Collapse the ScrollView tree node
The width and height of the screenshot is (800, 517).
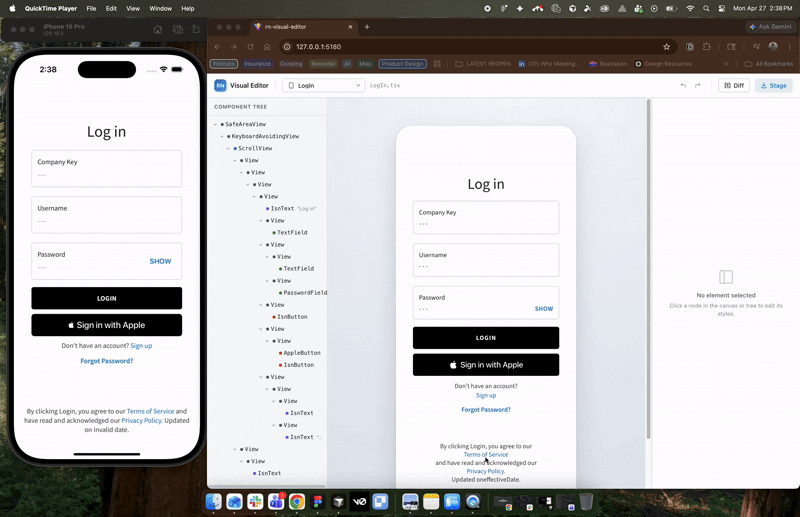(228, 148)
